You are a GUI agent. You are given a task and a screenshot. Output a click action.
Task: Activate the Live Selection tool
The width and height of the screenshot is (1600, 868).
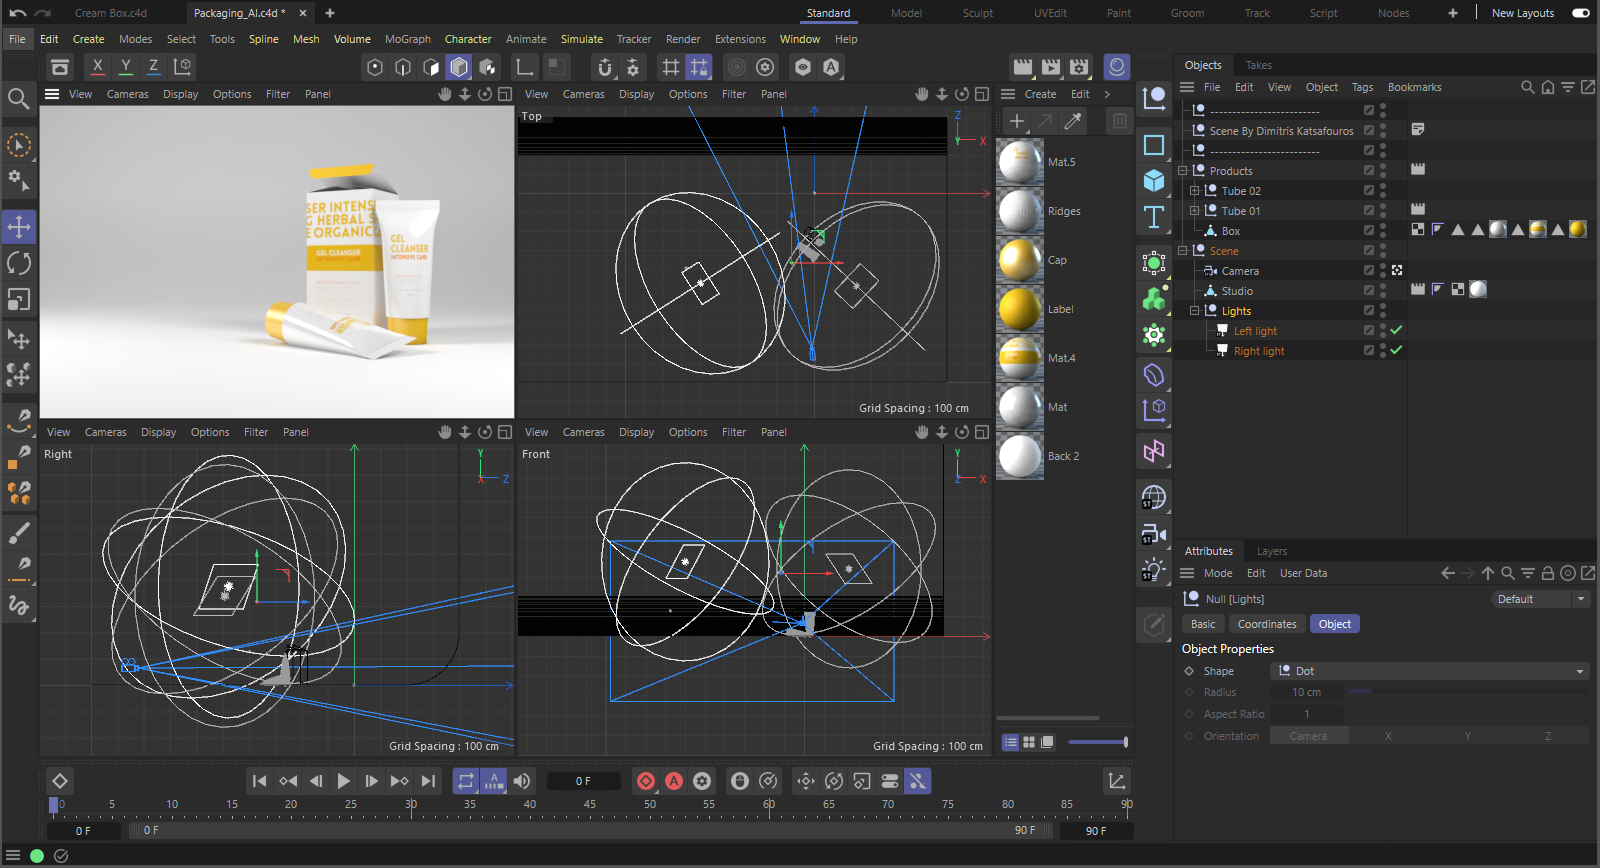coord(19,145)
